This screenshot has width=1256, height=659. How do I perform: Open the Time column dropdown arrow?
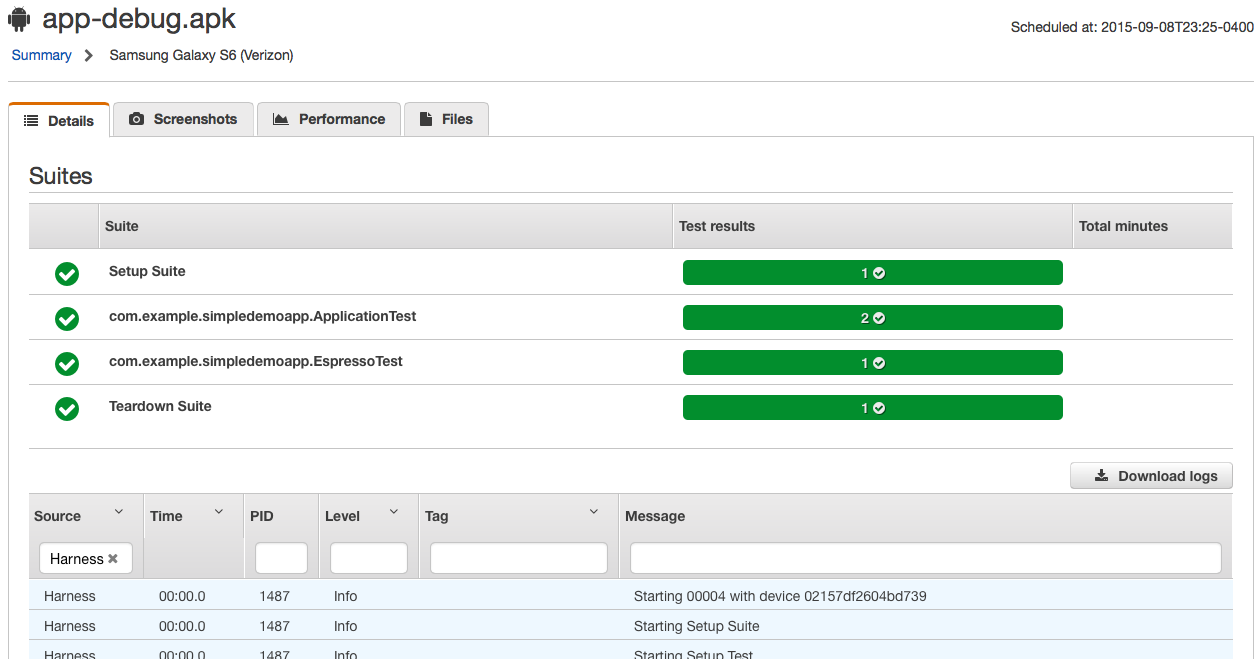(x=219, y=512)
